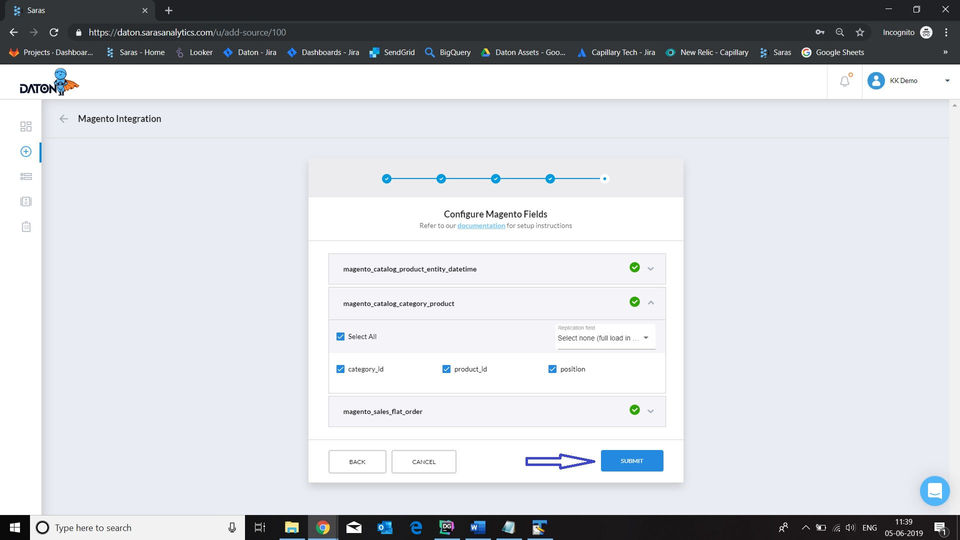Click the zoom magnifier icon in address bar

pos(840,32)
